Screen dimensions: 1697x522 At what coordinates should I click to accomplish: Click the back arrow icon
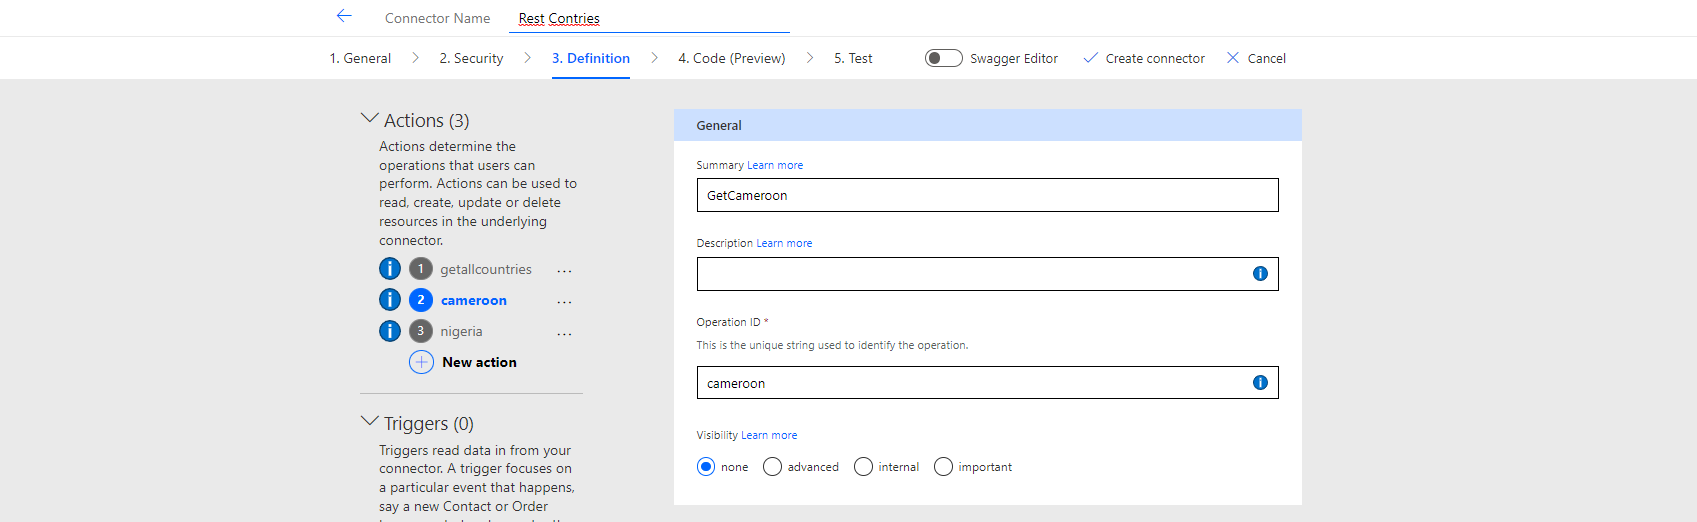point(344,16)
